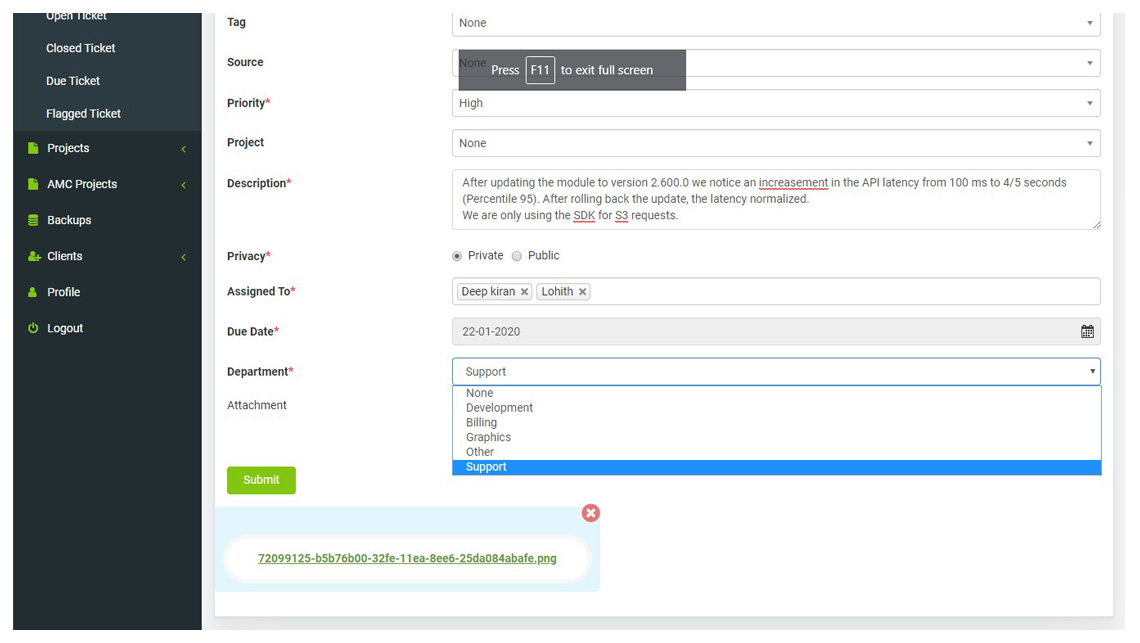The height and width of the screenshot is (643, 1140).
Task: Choose Graphics in Department list
Action: tap(776, 437)
